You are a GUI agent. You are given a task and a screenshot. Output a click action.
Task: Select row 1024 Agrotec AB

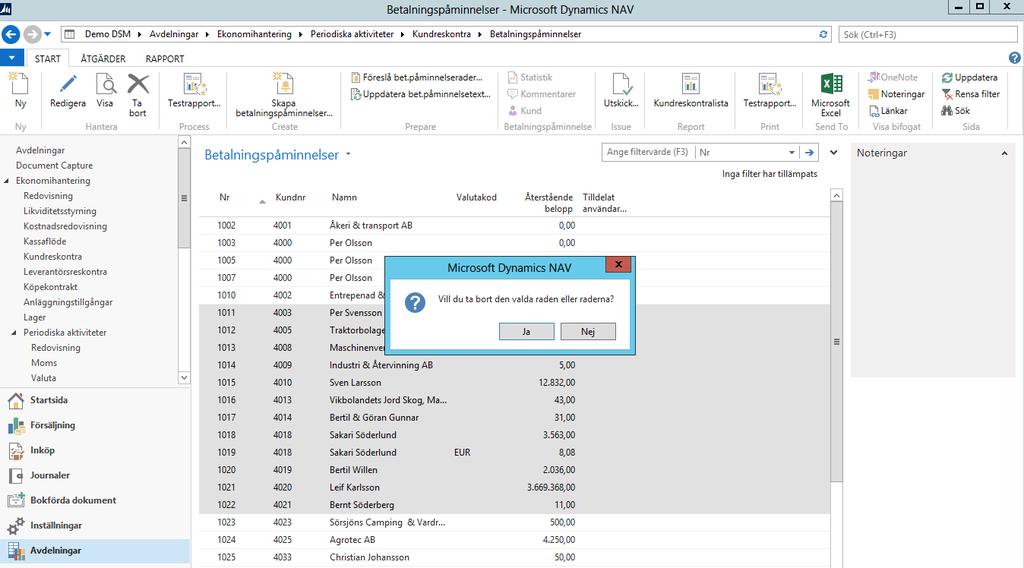[514, 540]
